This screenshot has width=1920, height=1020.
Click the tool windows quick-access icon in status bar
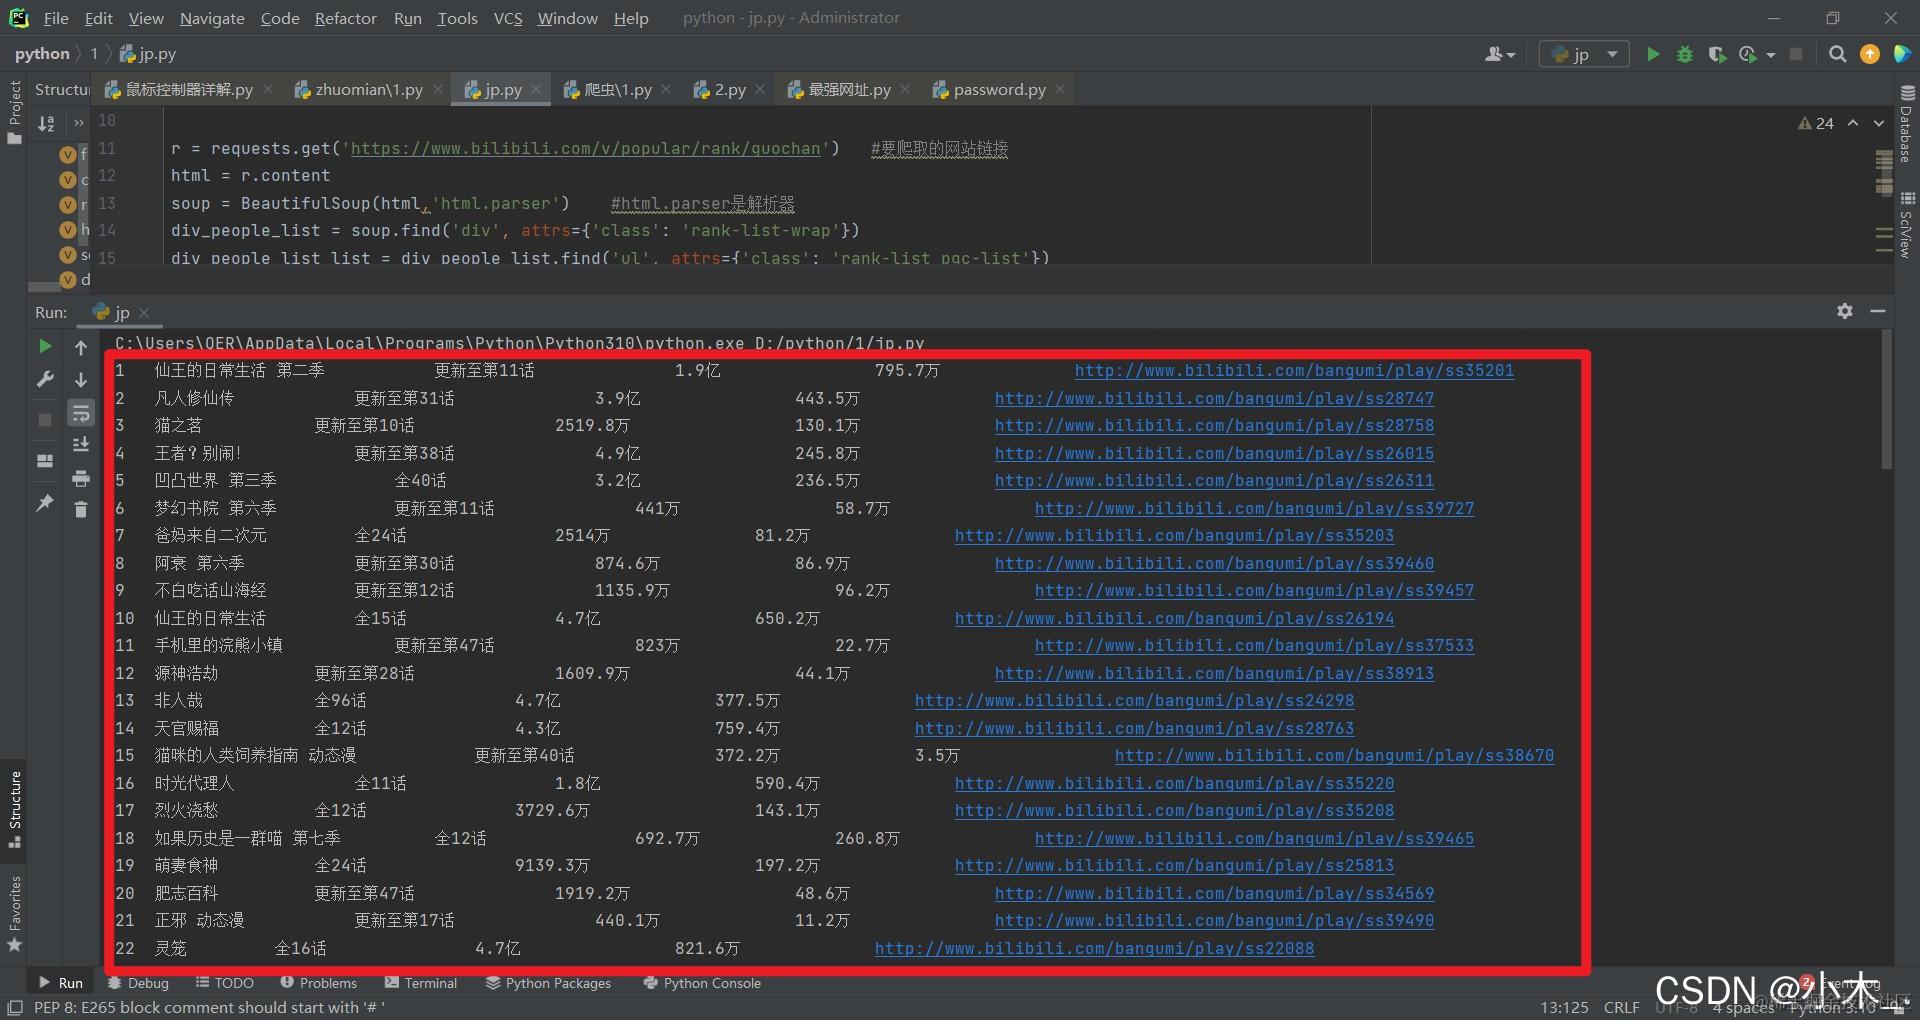coord(15,1007)
